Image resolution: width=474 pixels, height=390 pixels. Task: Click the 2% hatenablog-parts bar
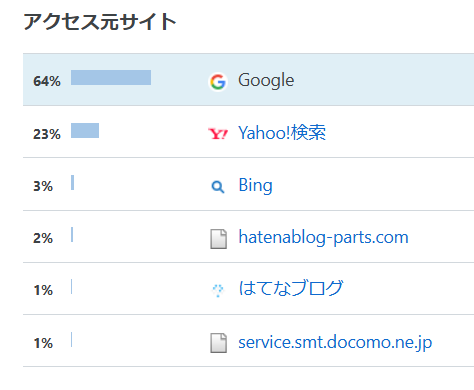tap(72, 234)
